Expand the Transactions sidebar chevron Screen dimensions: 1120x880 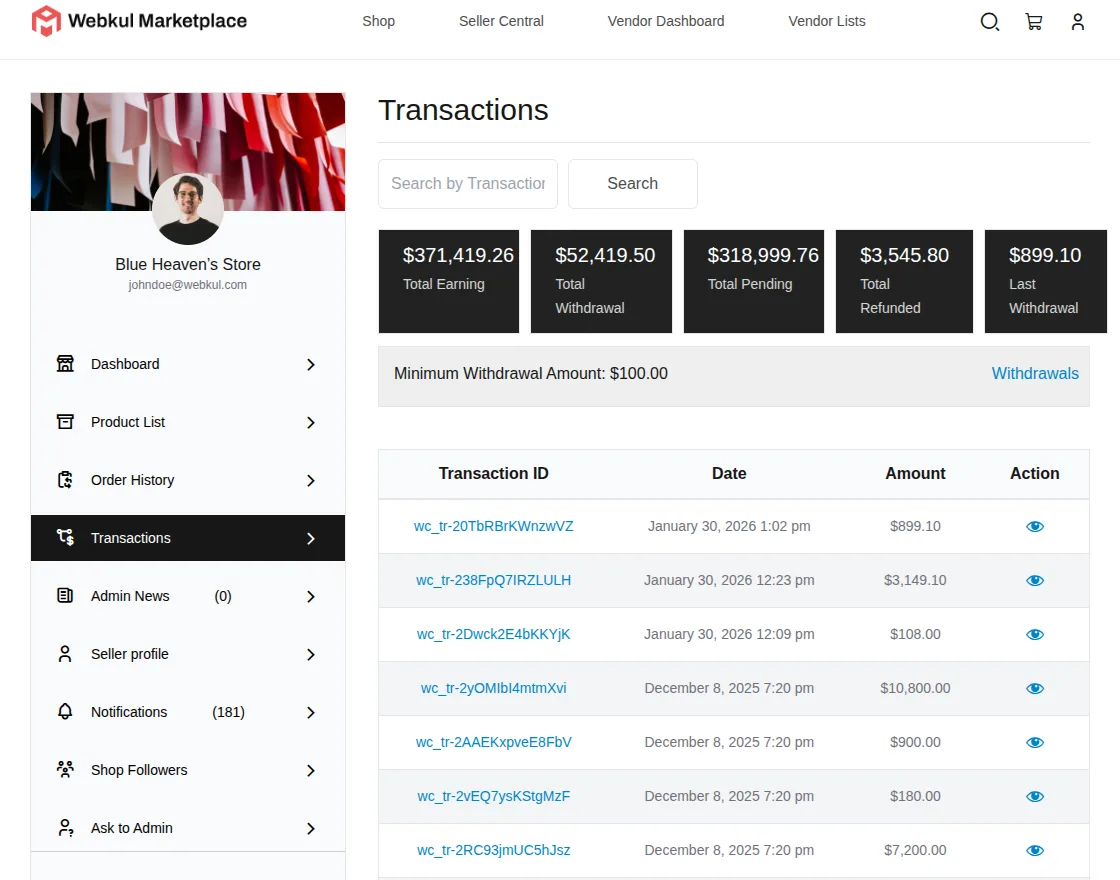point(311,538)
